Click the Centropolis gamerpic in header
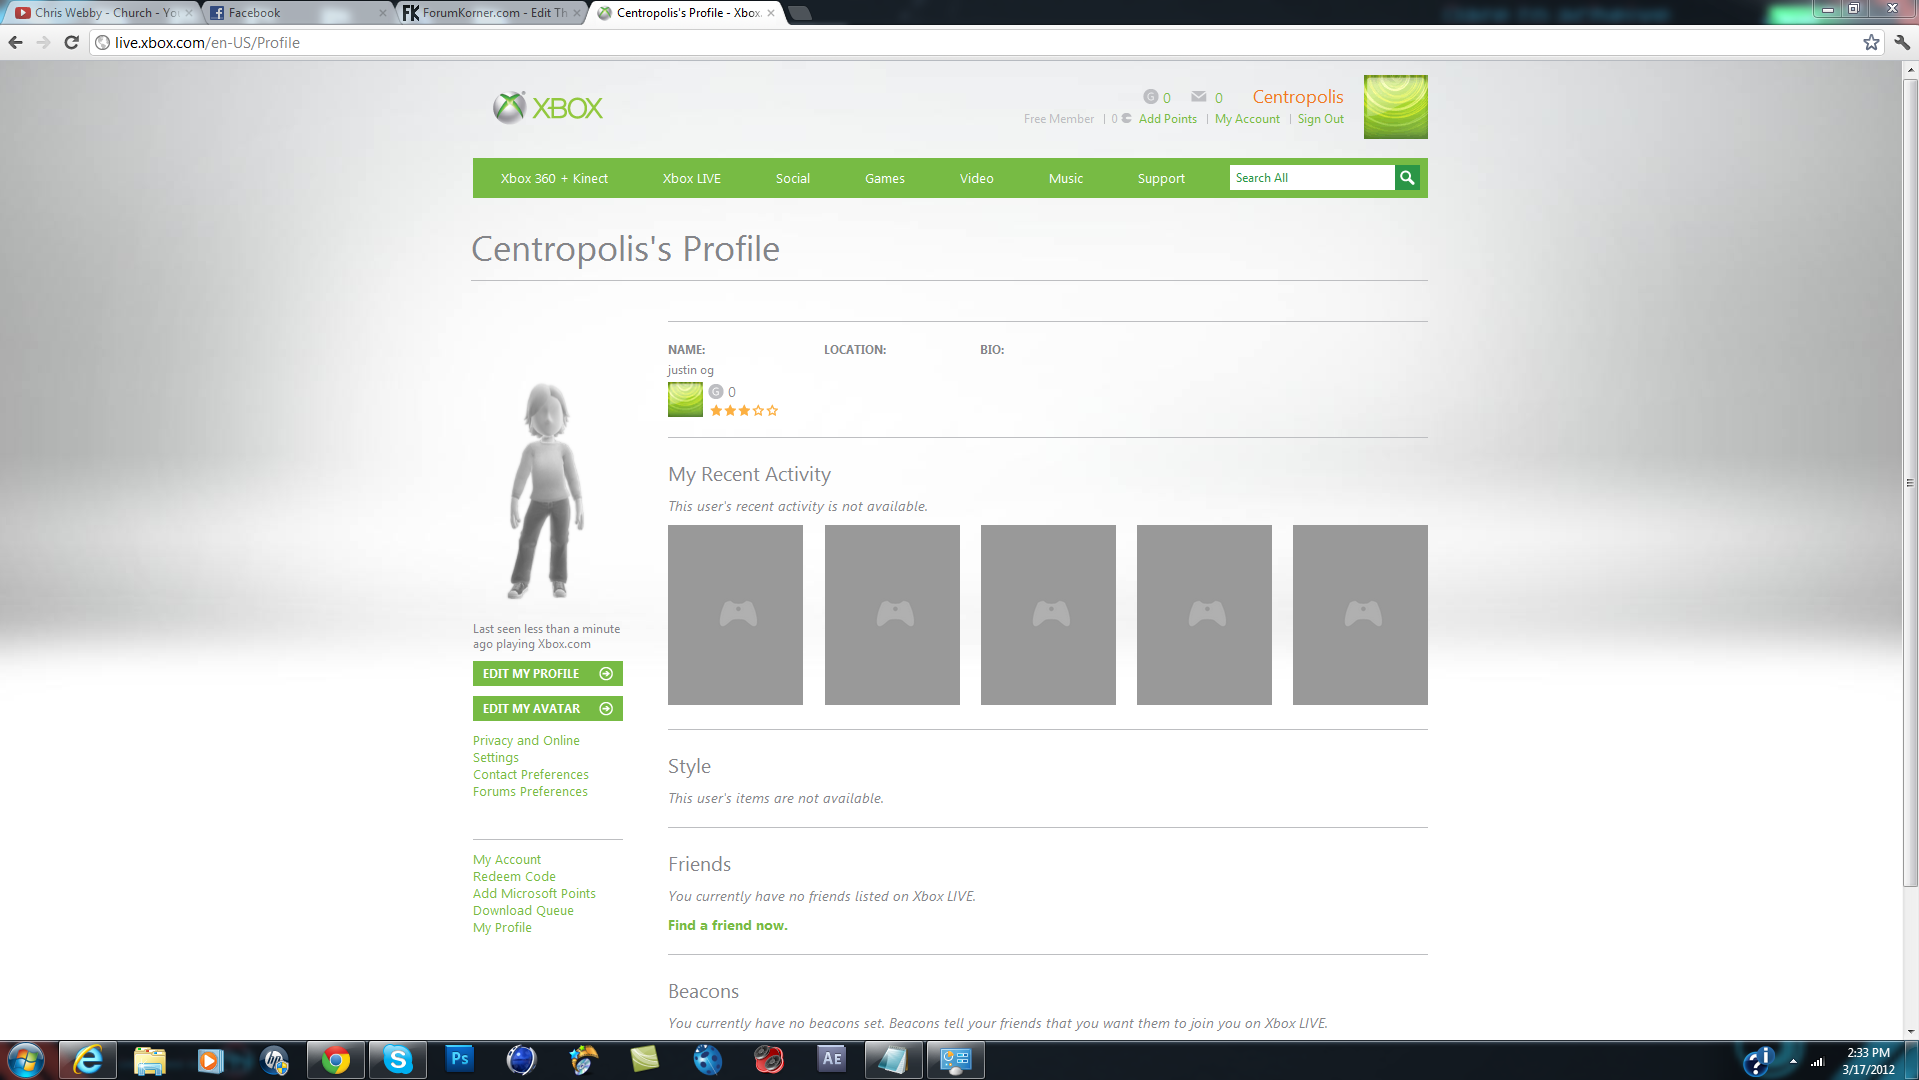Screen dimensions: 1919x1080 coord(1395,107)
